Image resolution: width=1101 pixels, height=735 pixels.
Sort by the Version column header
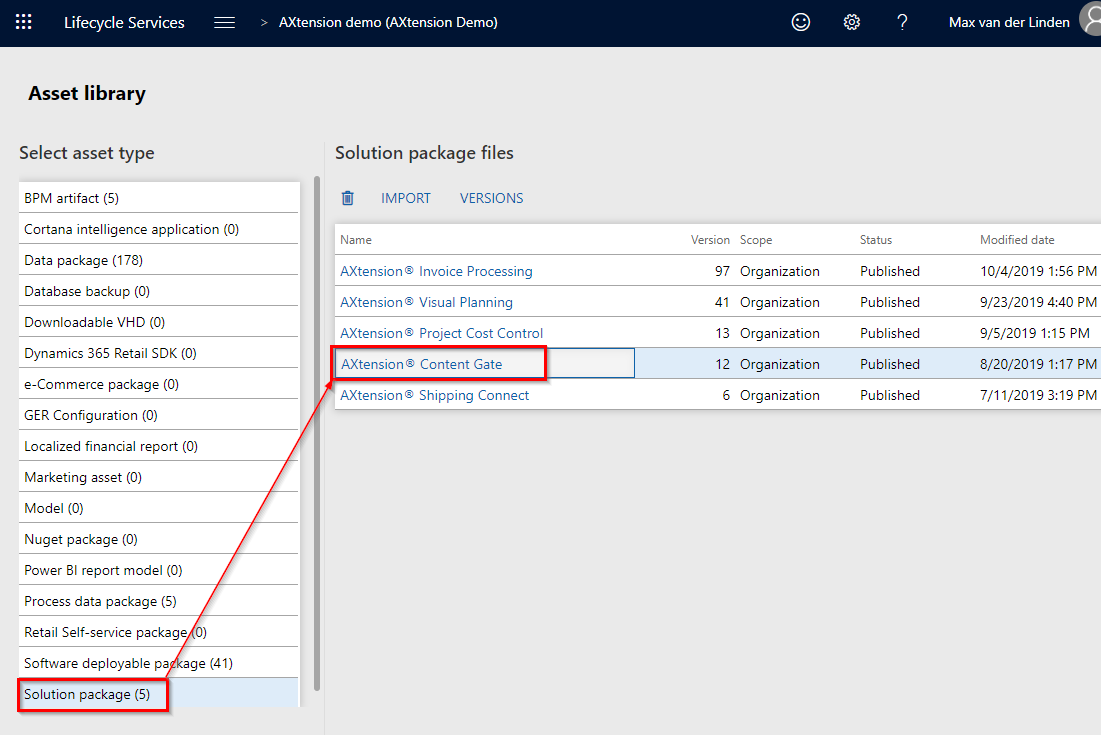click(710, 240)
